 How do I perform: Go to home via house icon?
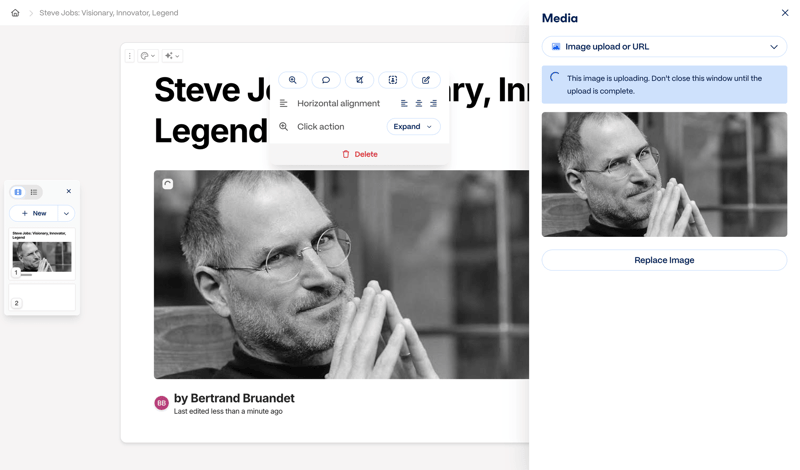coord(15,13)
